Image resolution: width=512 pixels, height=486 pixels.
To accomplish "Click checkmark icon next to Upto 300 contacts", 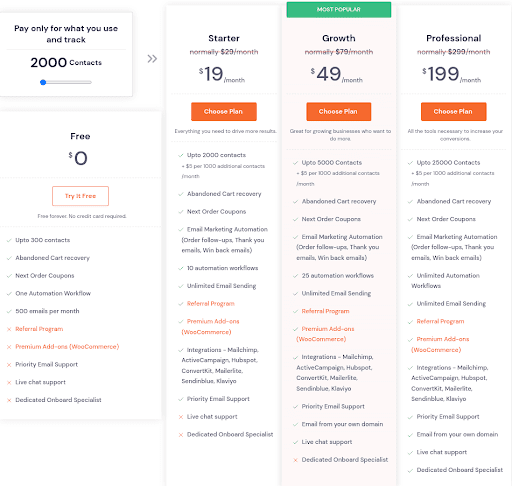I will coord(9,240).
